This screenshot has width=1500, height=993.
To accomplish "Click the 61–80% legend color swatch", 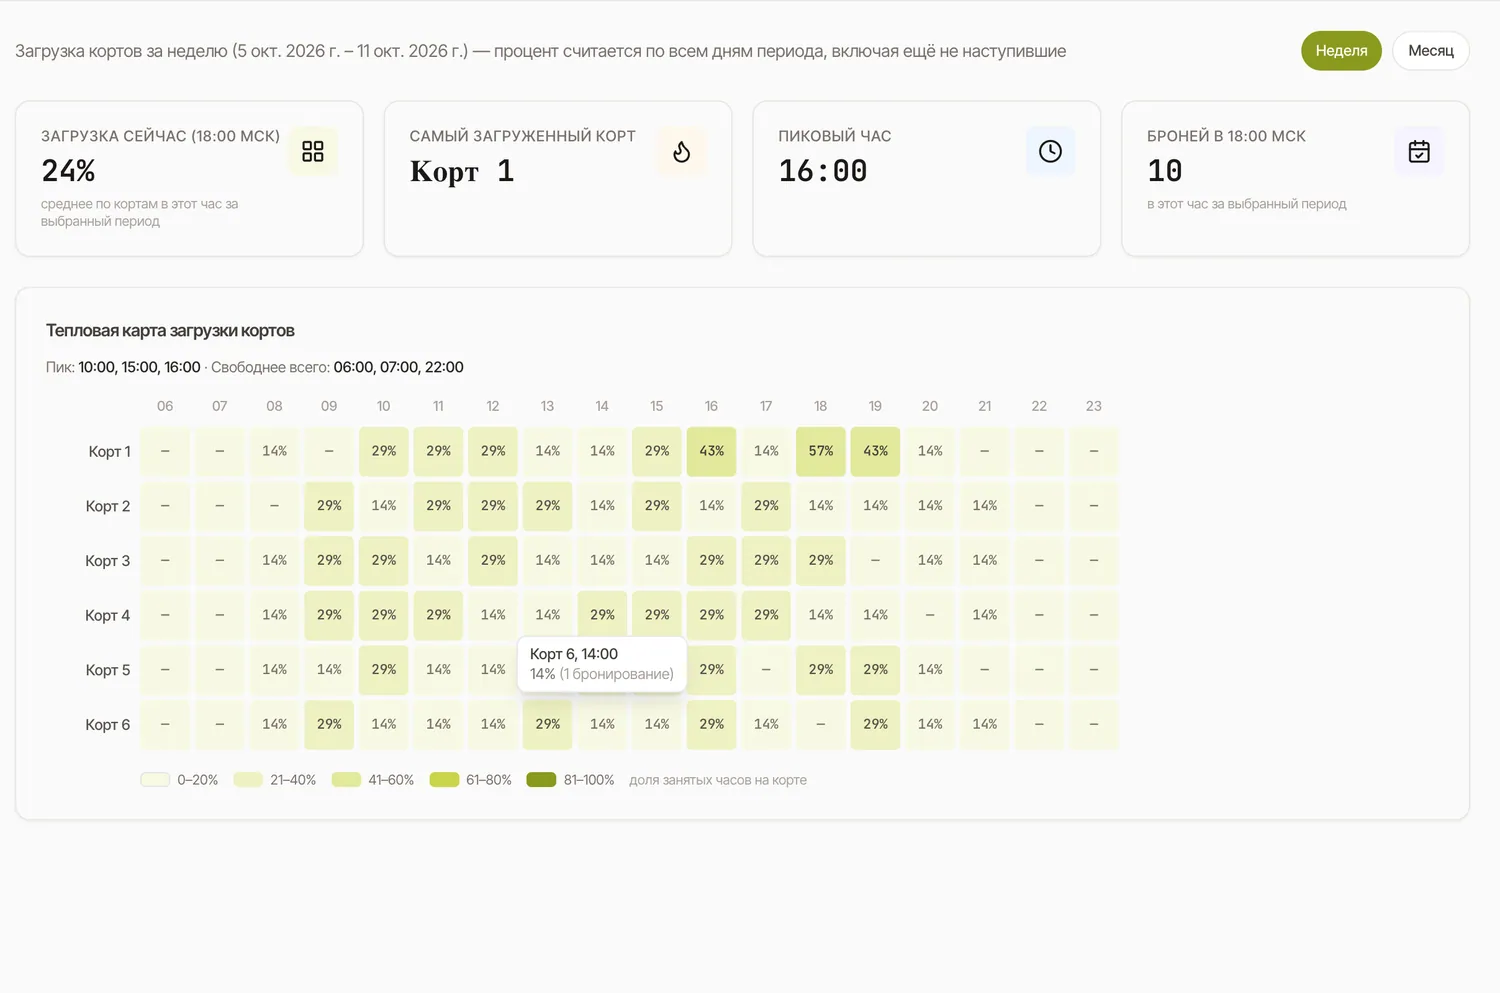I will click(444, 780).
